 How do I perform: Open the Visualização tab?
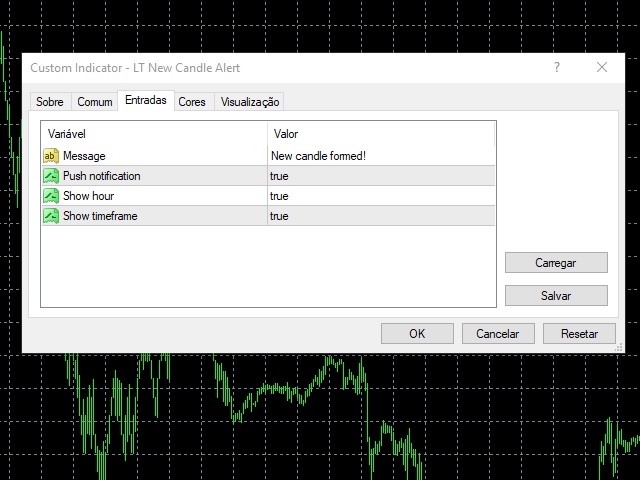[250, 102]
